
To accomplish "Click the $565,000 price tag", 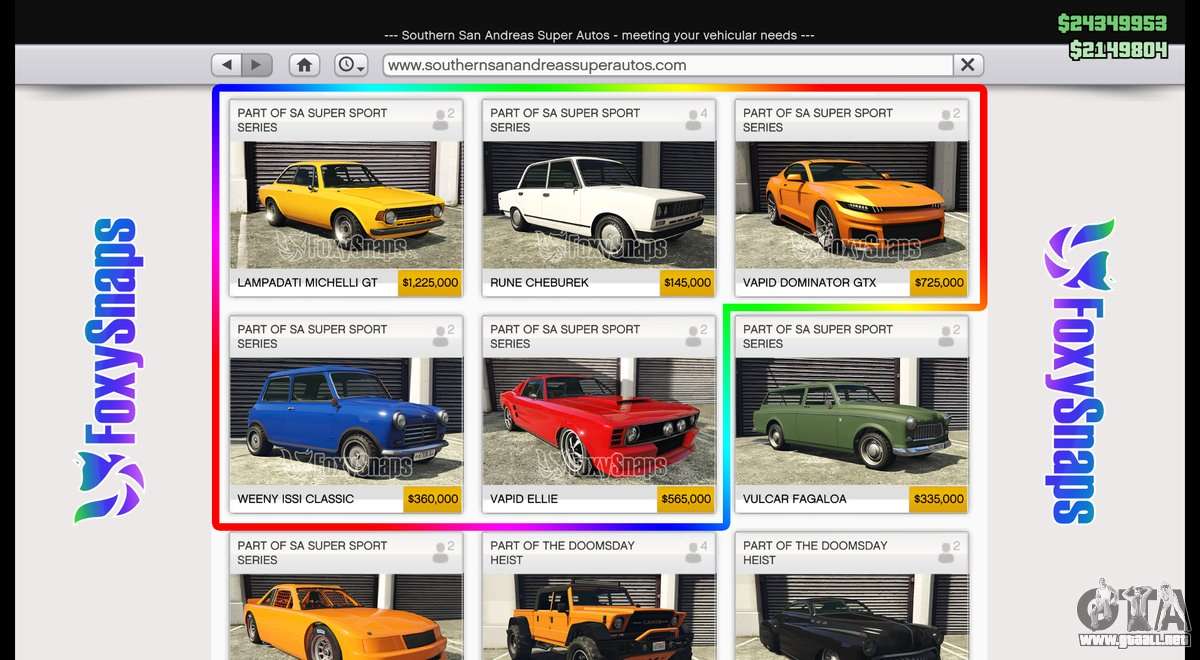I will [686, 499].
